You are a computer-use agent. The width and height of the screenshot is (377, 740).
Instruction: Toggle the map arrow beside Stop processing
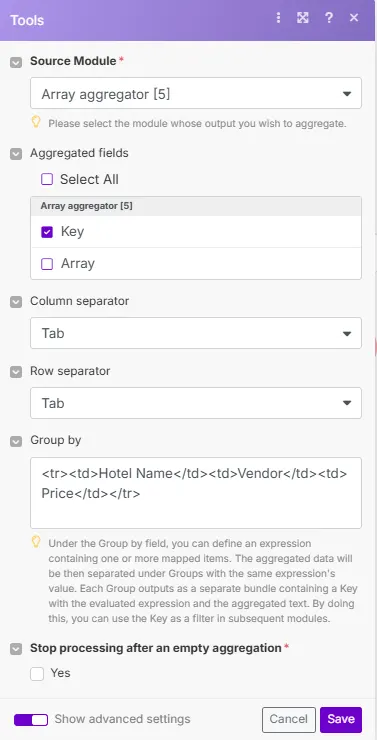pos(16,649)
